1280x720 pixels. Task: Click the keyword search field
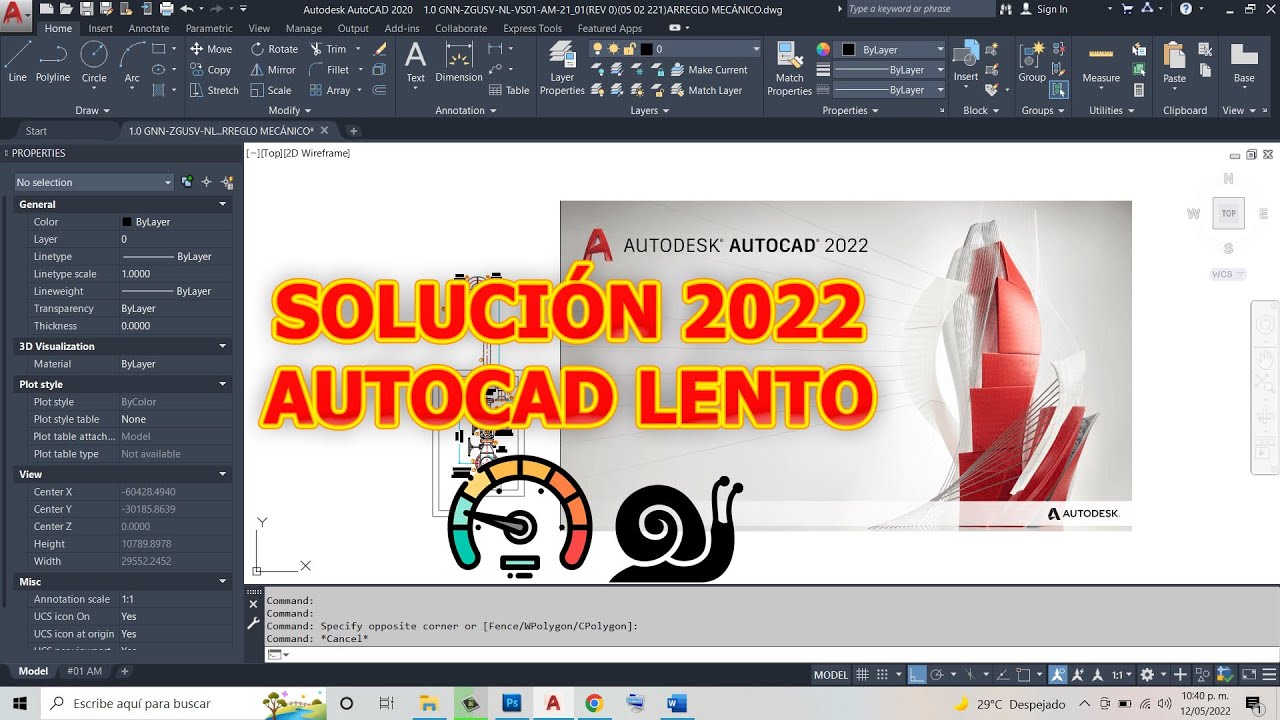[920, 9]
